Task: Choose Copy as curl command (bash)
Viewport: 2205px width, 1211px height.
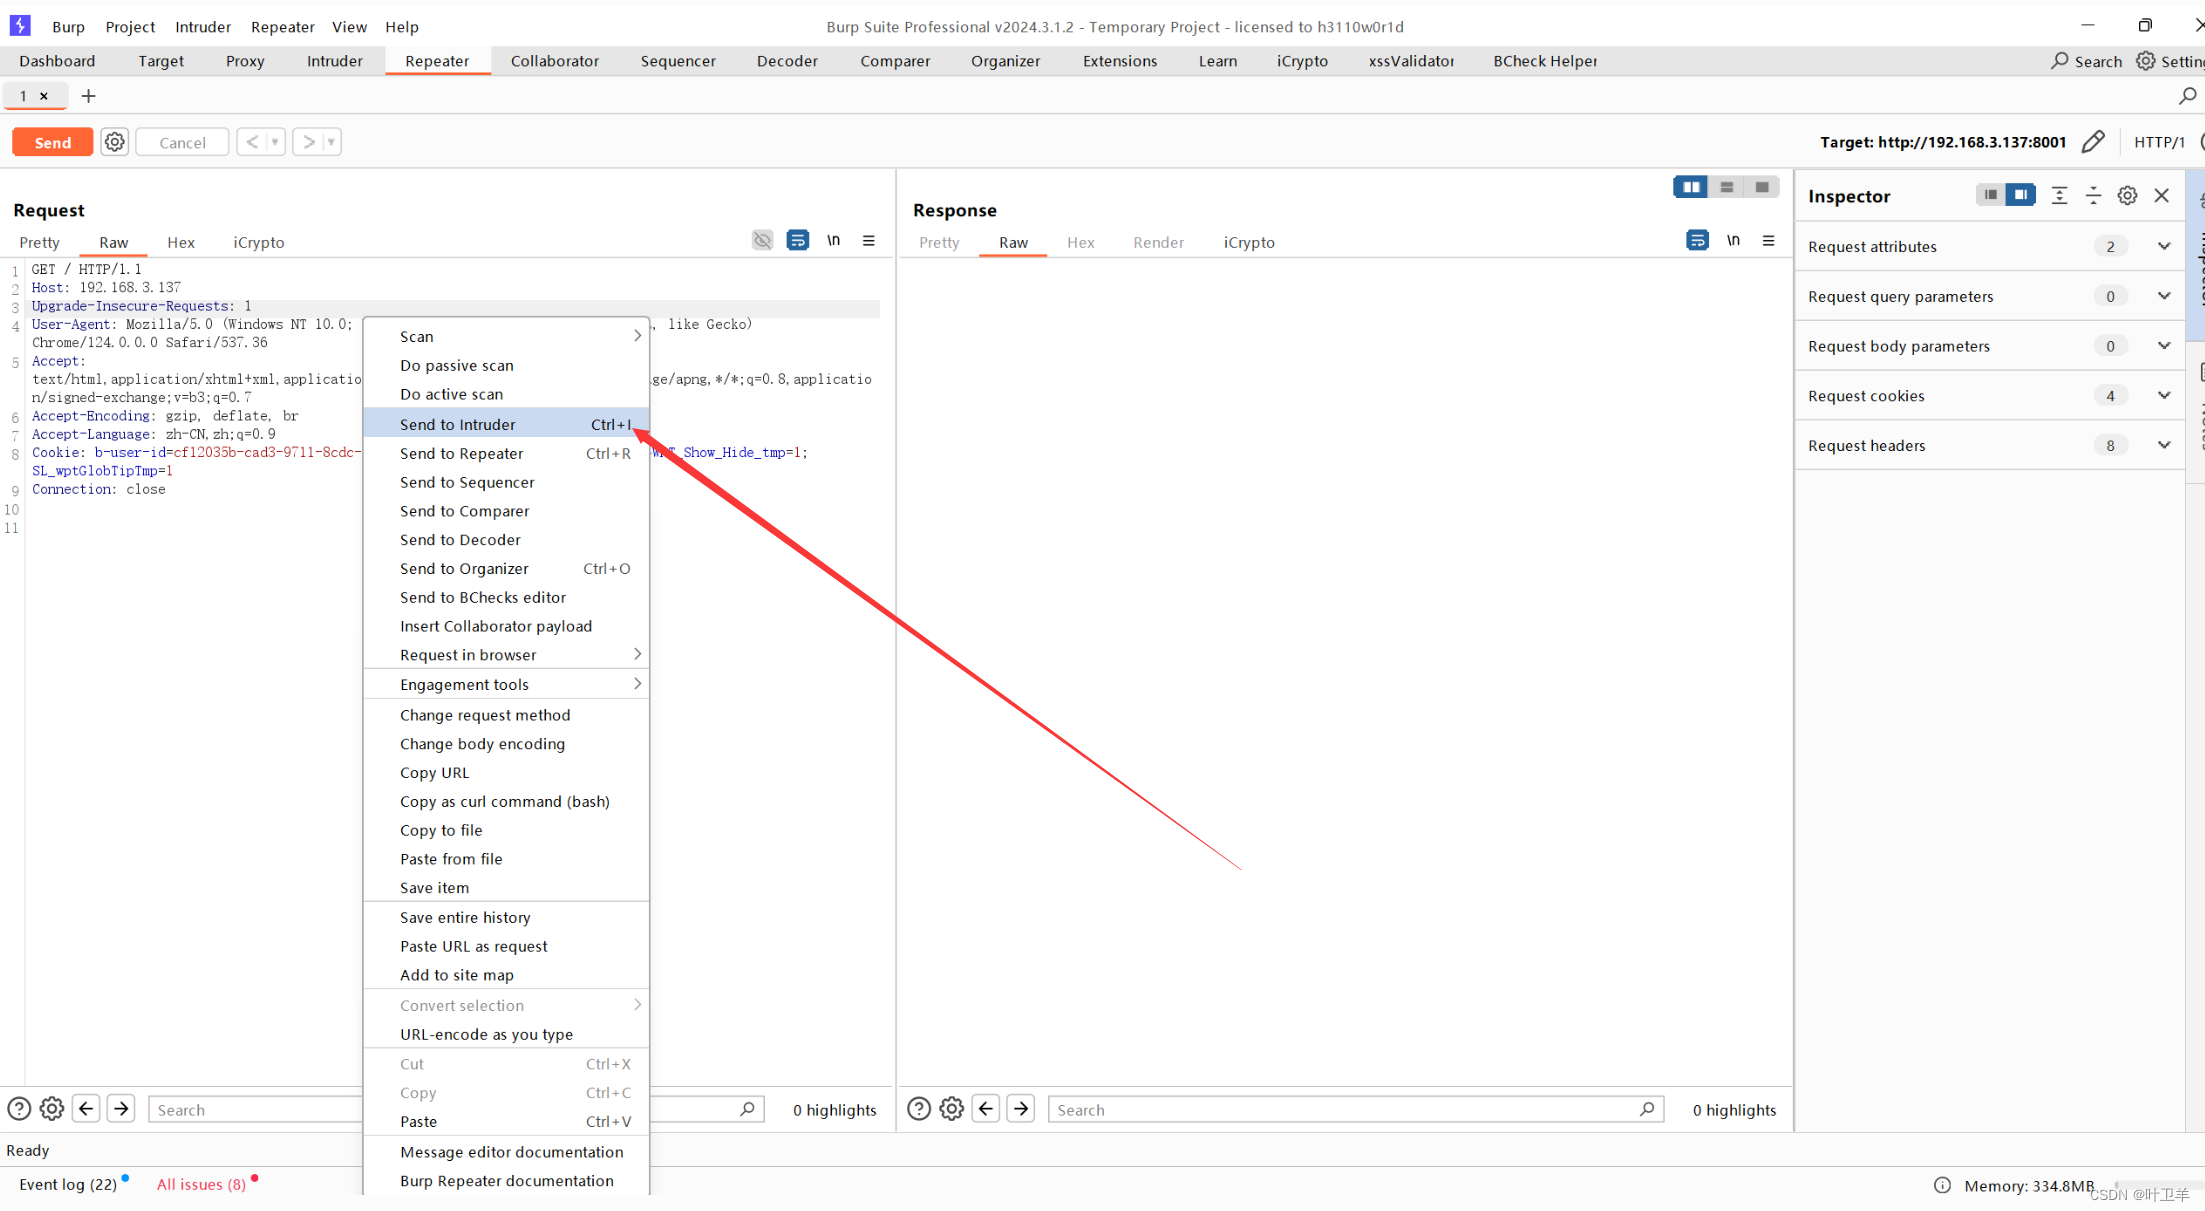Action: tap(507, 801)
